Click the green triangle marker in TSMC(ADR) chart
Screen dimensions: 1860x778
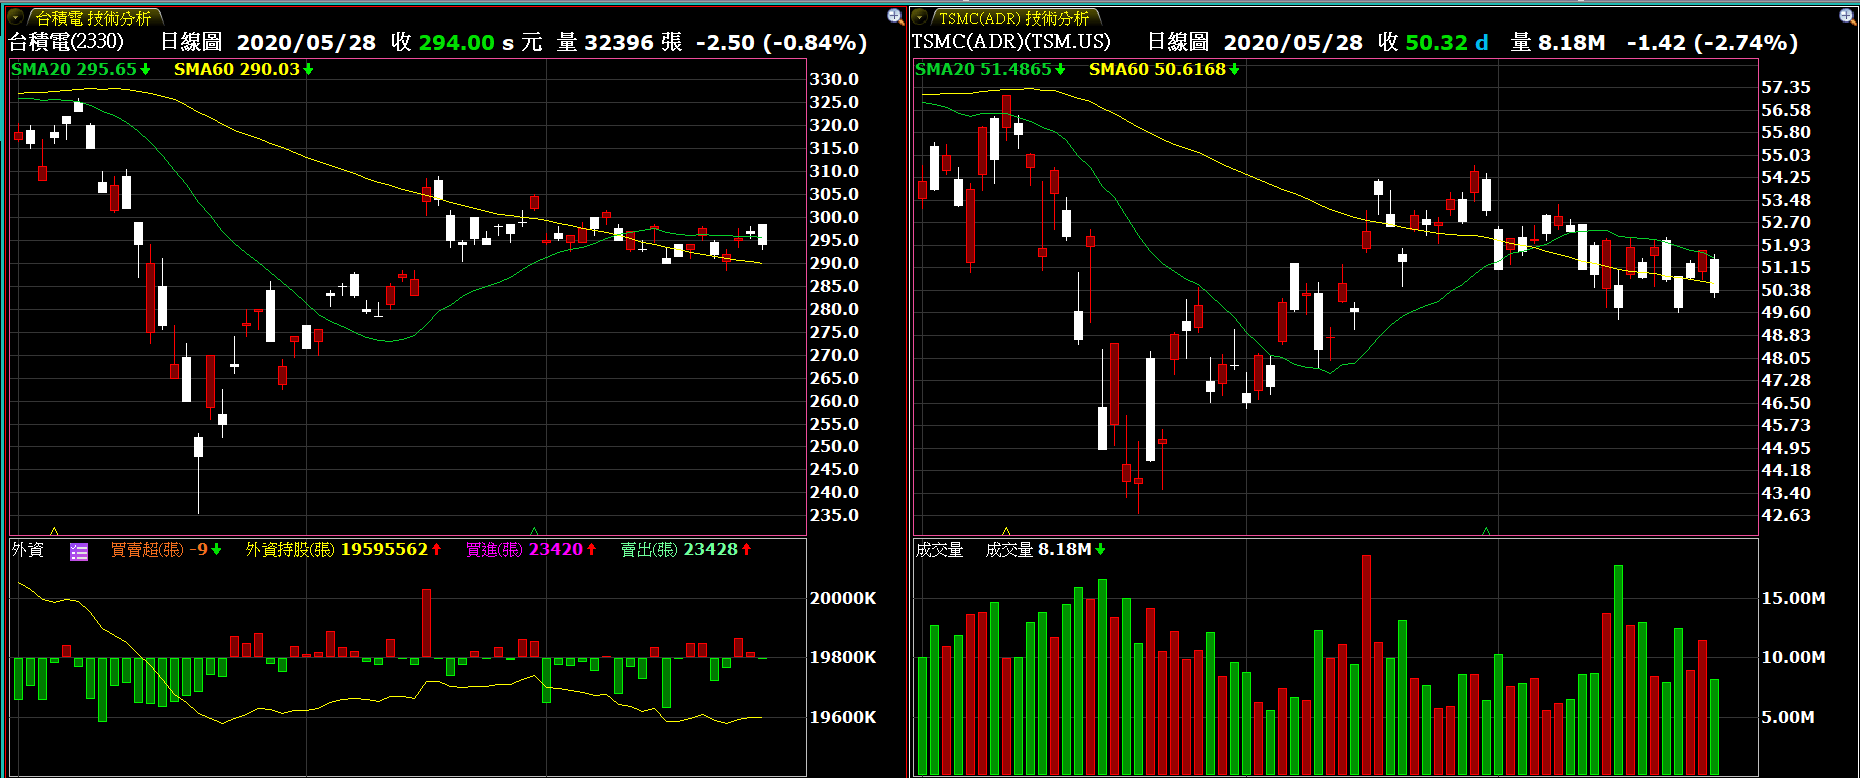pos(1486,531)
